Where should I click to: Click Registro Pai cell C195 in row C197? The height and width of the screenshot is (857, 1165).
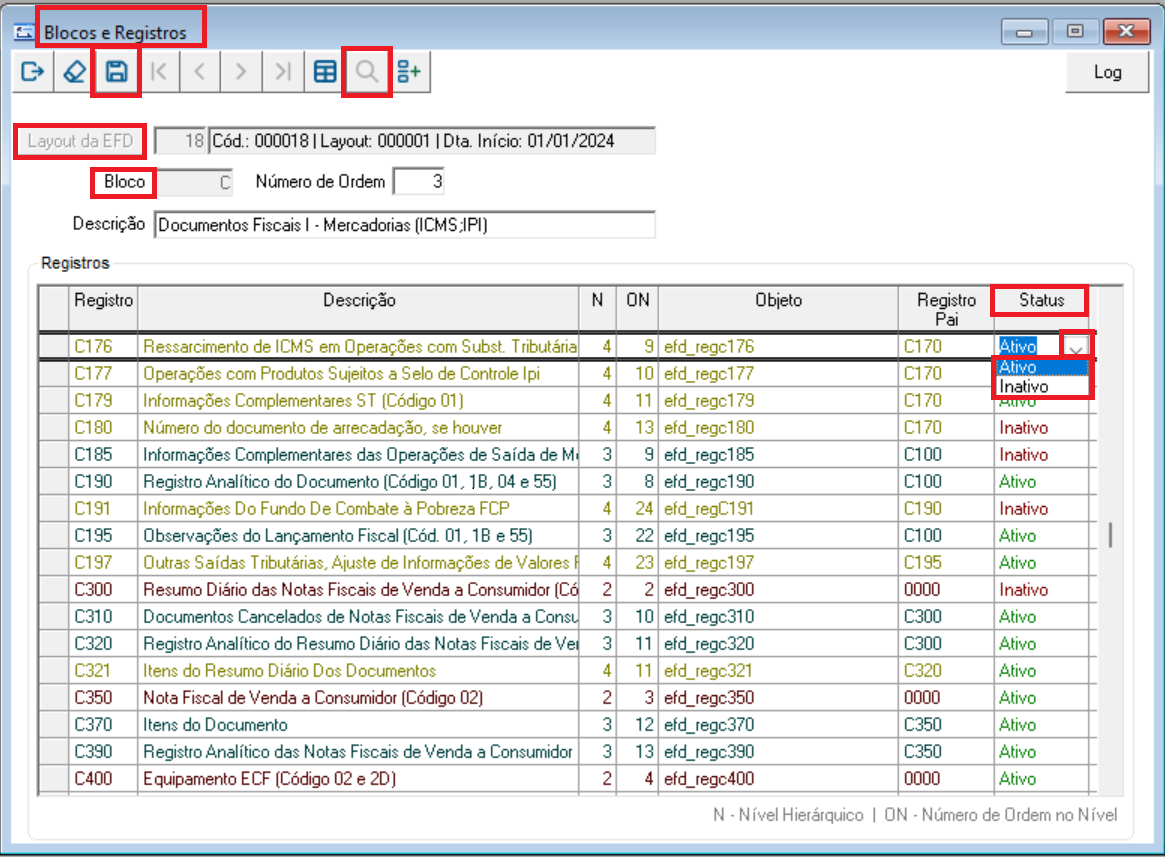pos(946,563)
